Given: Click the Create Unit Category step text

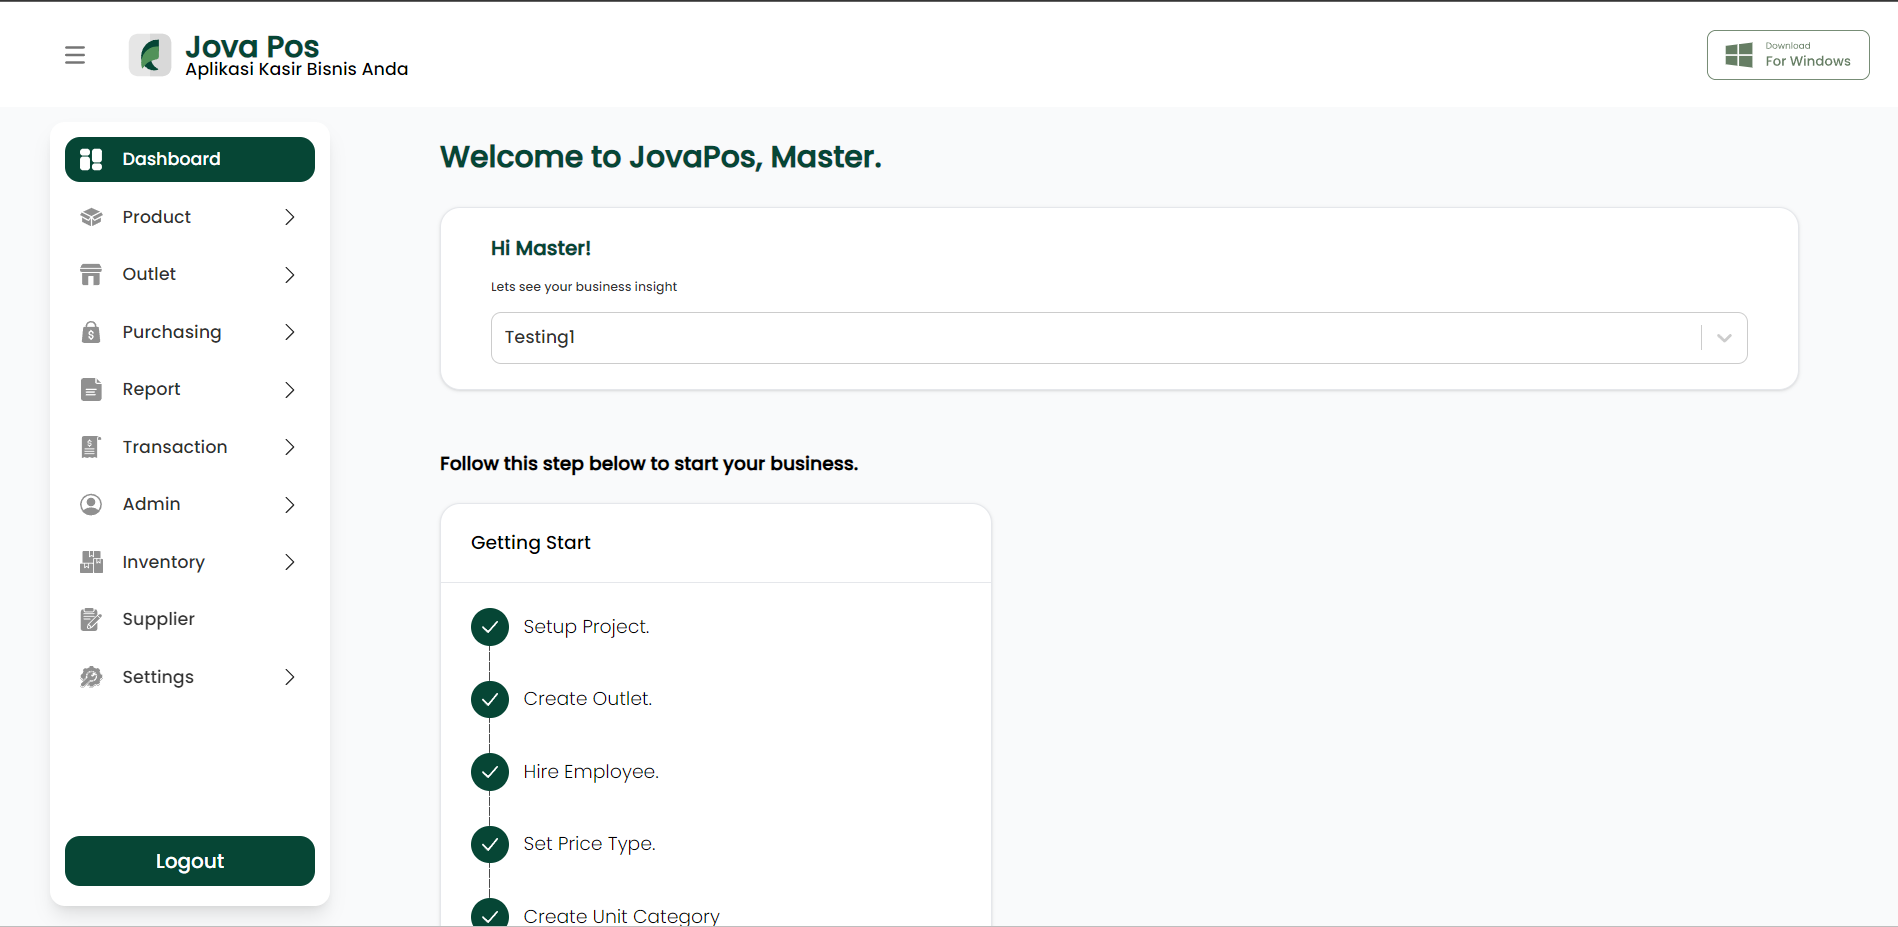Looking at the screenshot, I should click(621, 916).
